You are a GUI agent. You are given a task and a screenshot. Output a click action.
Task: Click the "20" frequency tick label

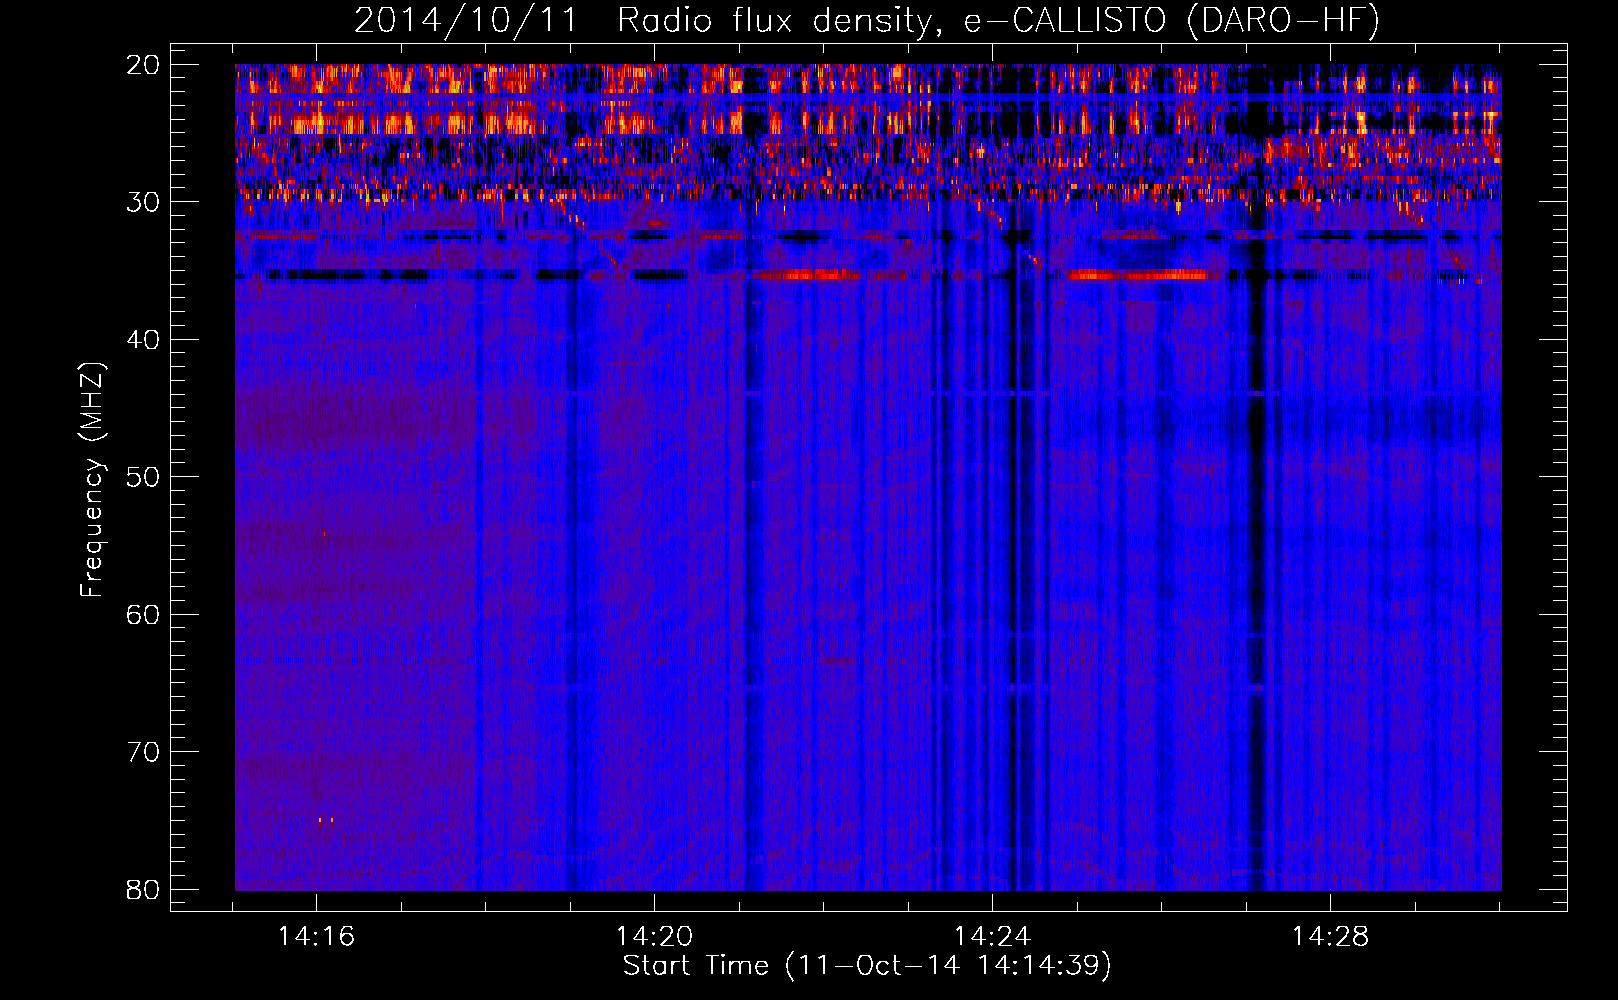point(143,65)
